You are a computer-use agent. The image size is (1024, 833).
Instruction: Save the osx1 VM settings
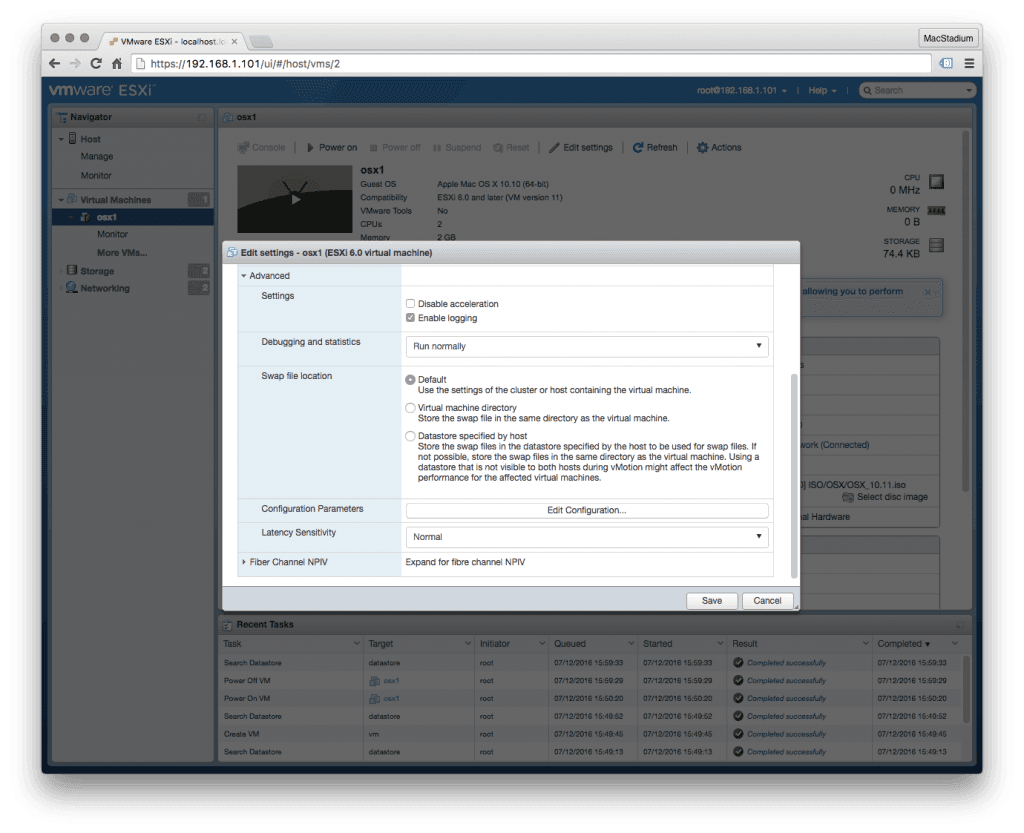pyautogui.click(x=711, y=600)
